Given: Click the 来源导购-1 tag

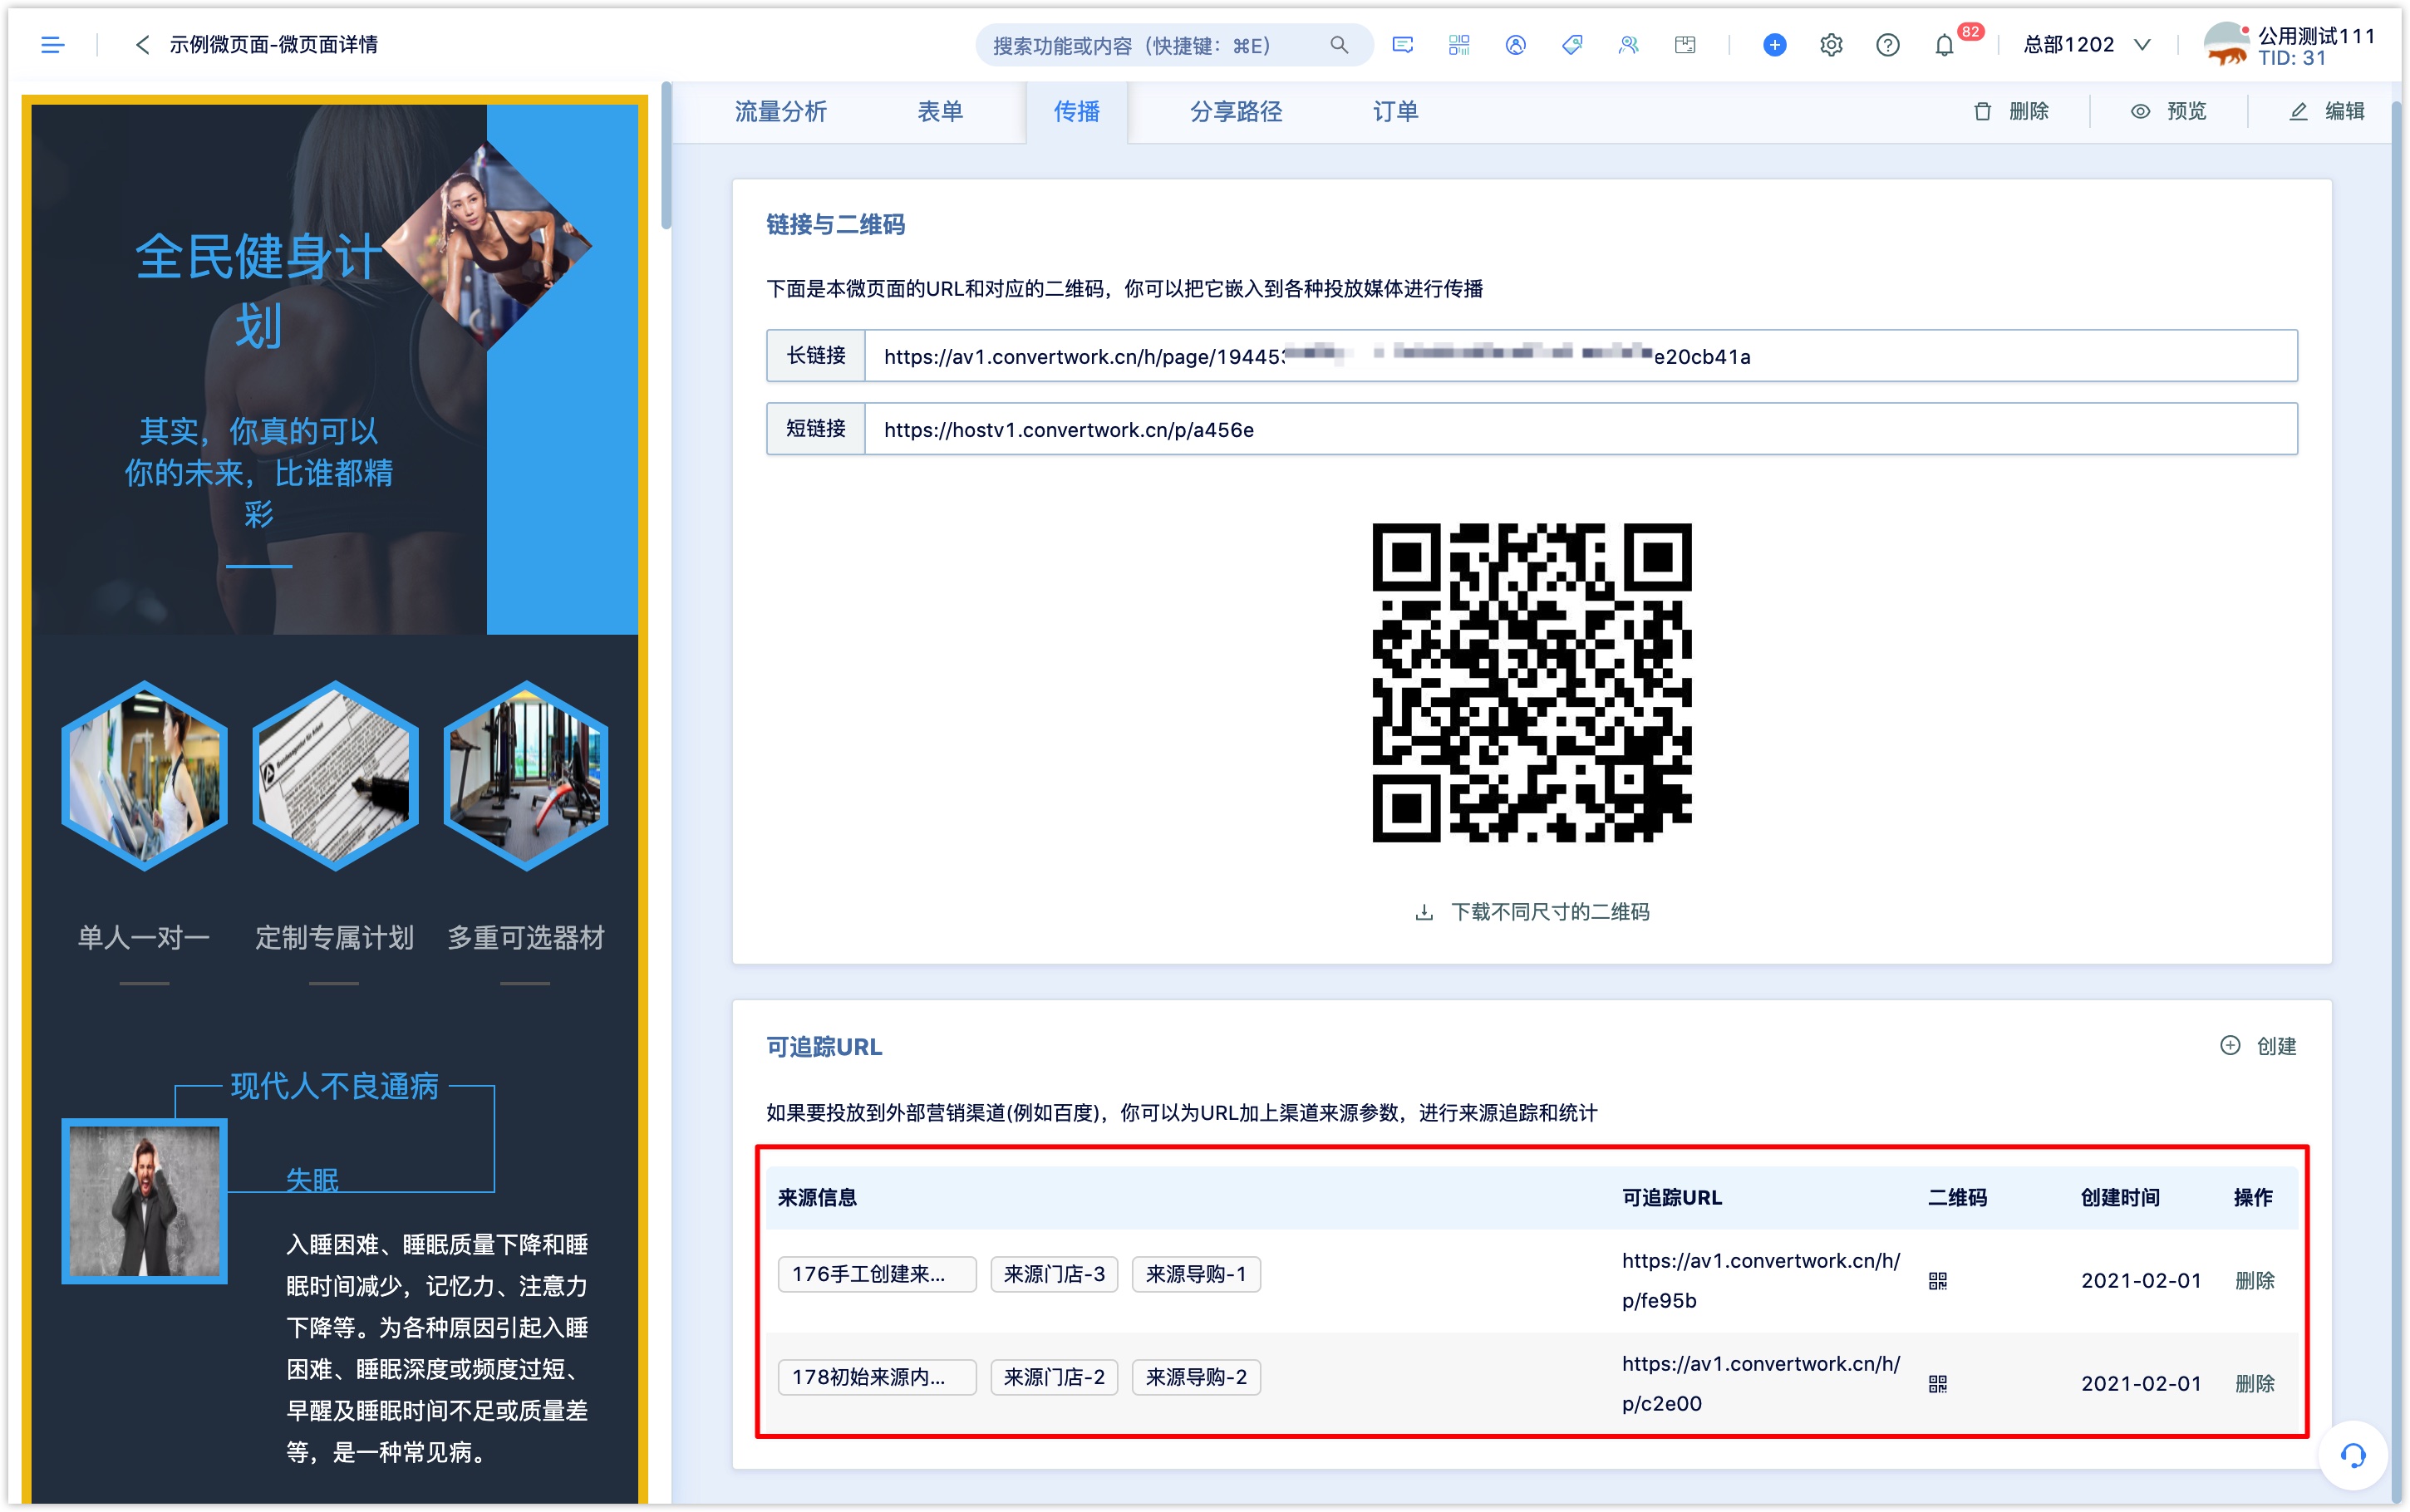Looking at the screenshot, I should point(1196,1274).
